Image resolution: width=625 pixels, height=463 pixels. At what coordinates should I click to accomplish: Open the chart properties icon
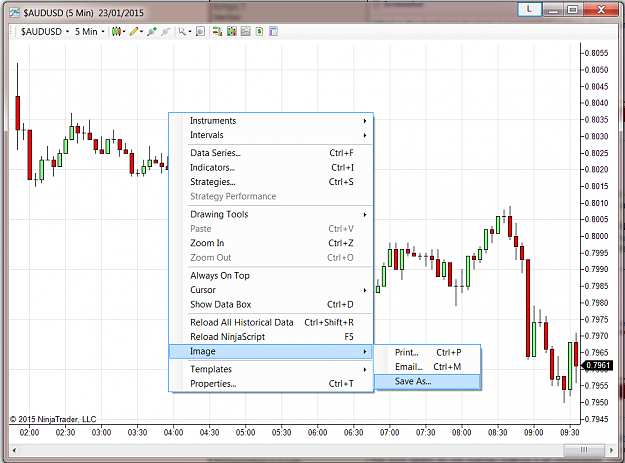(273, 31)
